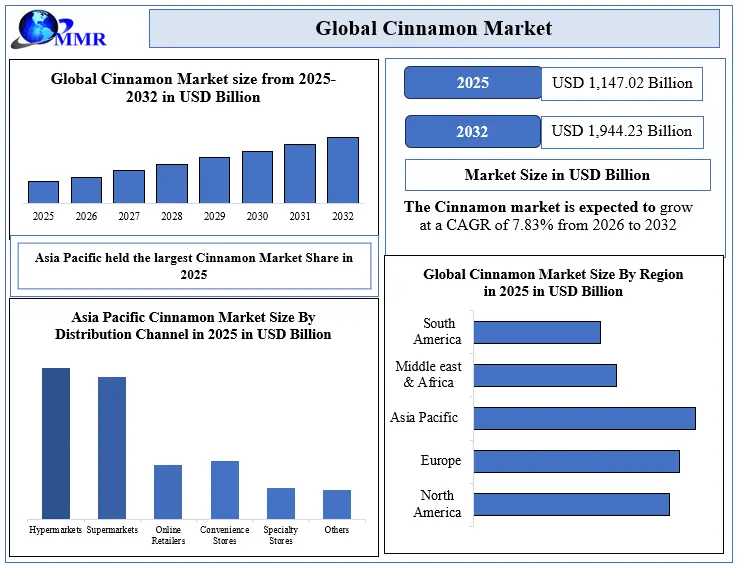Viewport: 738px width, 568px height.
Task: Click the USD 1,147.02 Billion value box
Action: [621, 84]
